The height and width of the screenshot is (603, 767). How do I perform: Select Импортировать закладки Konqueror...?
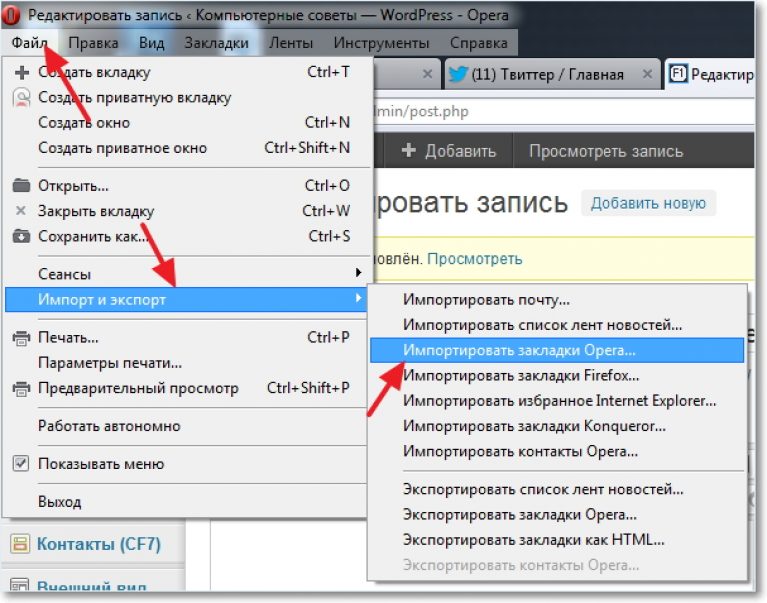point(557,426)
